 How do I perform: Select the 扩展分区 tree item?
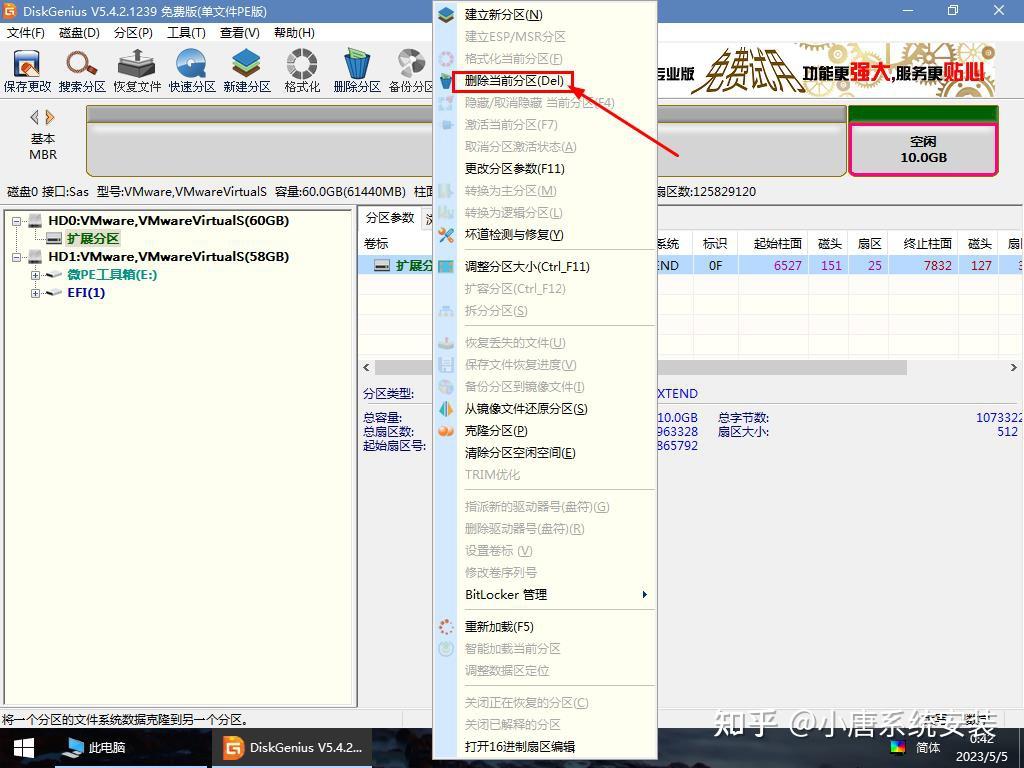click(x=93, y=238)
